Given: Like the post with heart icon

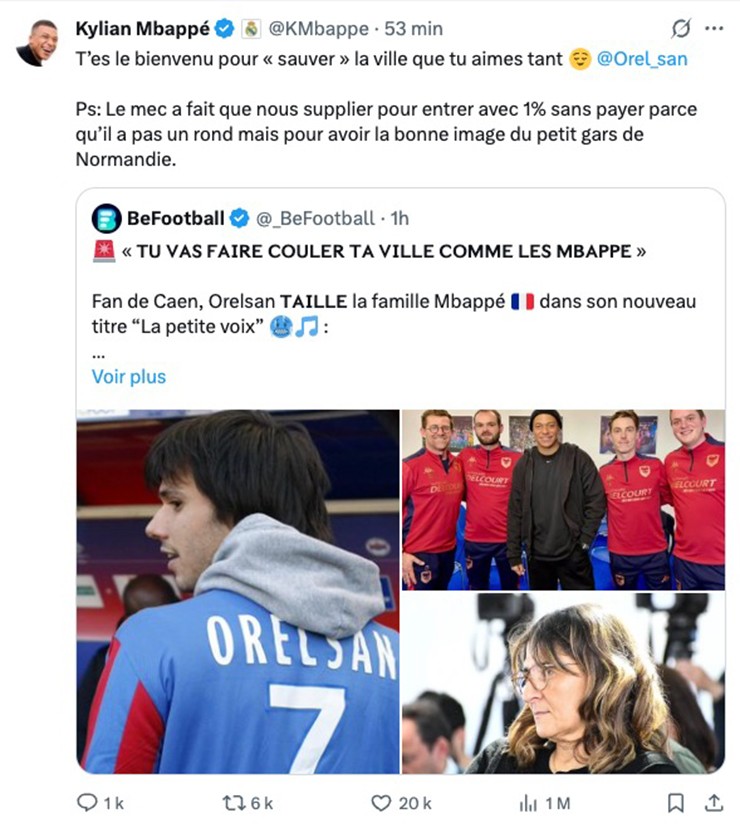Looking at the screenshot, I should pos(381,803).
